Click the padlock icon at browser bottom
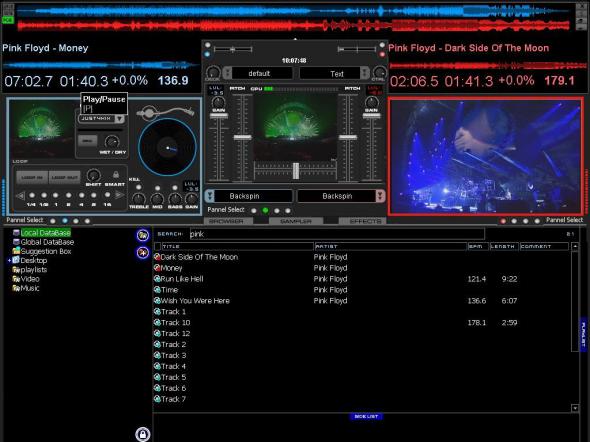The width and height of the screenshot is (590, 442). 143,434
